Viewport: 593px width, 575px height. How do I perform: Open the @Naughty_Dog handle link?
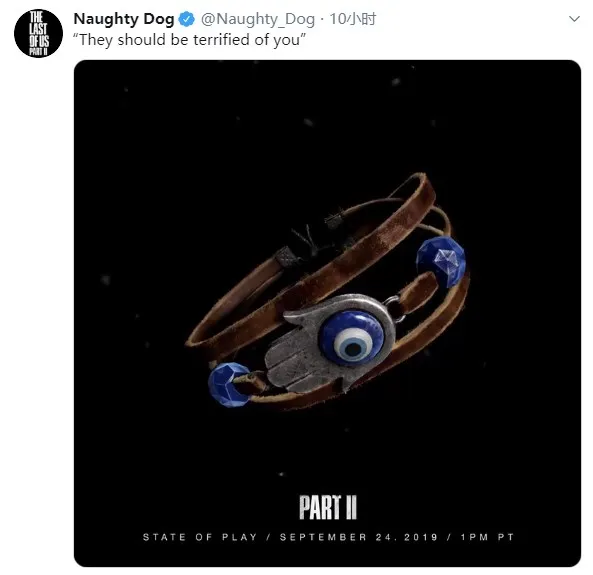coord(258,19)
